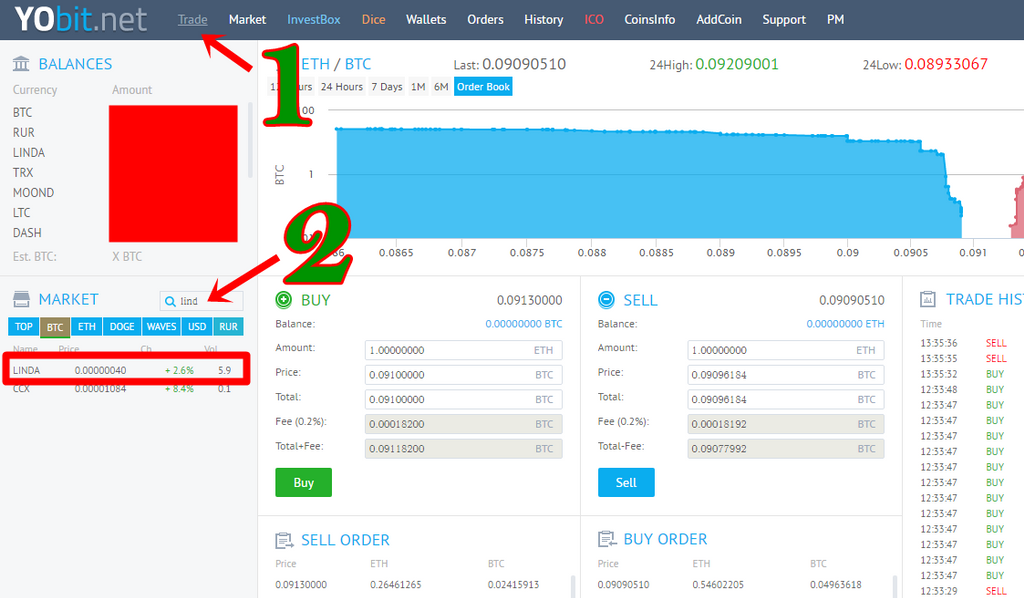This screenshot has height=598, width=1024.
Task: Click the Sell Price input field
Action: pos(786,375)
